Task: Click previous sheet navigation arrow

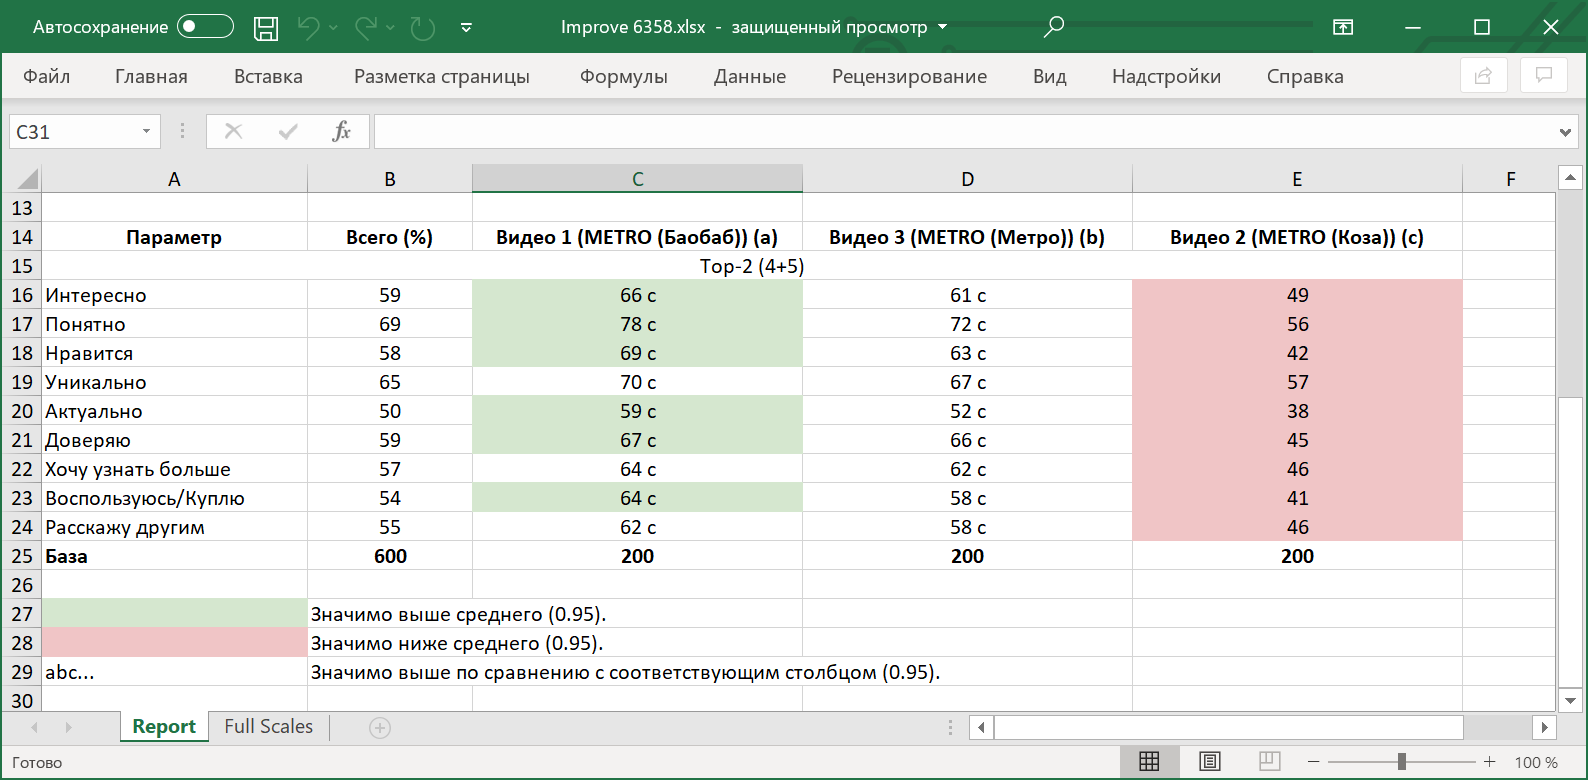Action: click(x=35, y=727)
